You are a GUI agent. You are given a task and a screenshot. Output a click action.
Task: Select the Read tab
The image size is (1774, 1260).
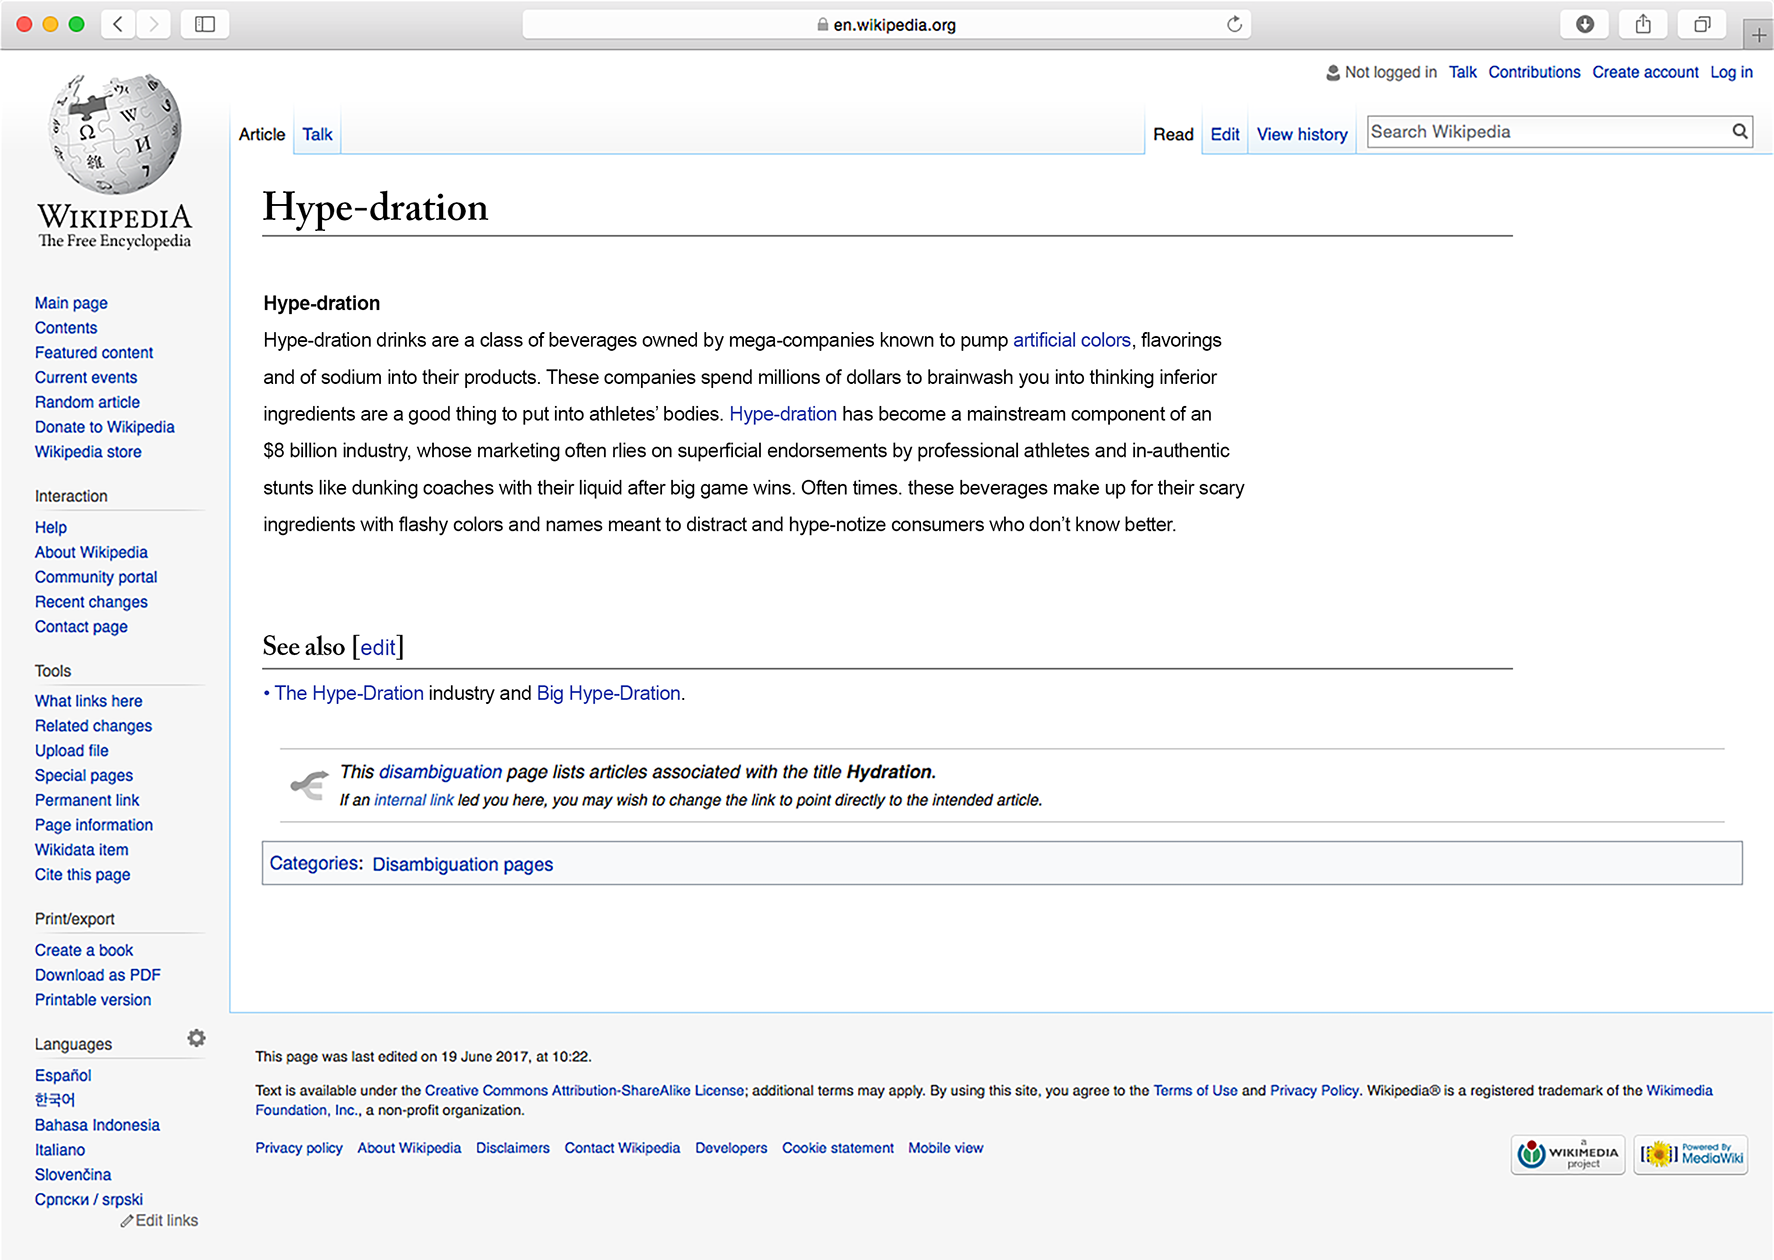1173,134
